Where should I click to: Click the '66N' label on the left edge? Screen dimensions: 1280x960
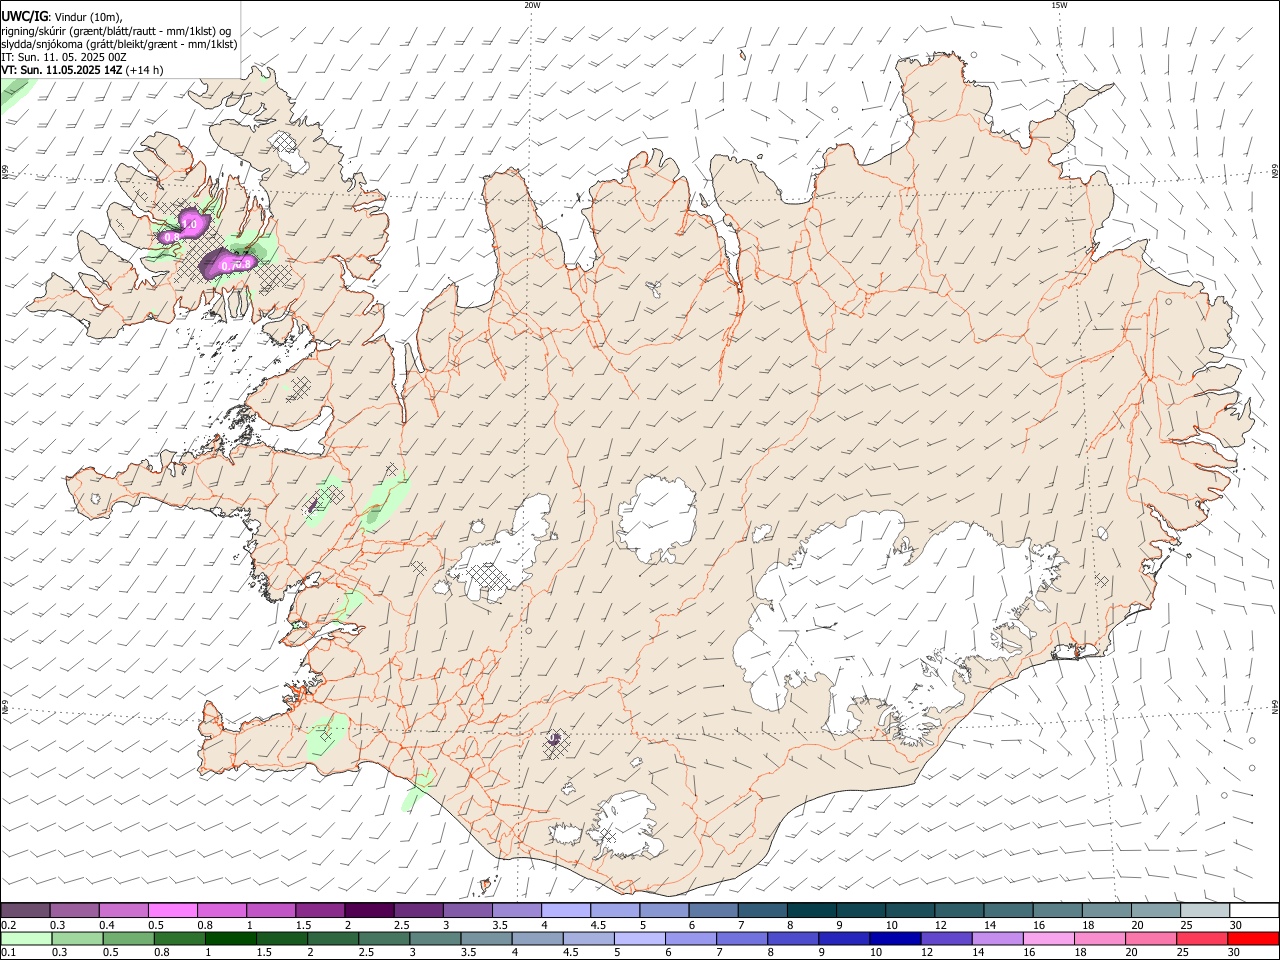pyautogui.click(x=5, y=173)
